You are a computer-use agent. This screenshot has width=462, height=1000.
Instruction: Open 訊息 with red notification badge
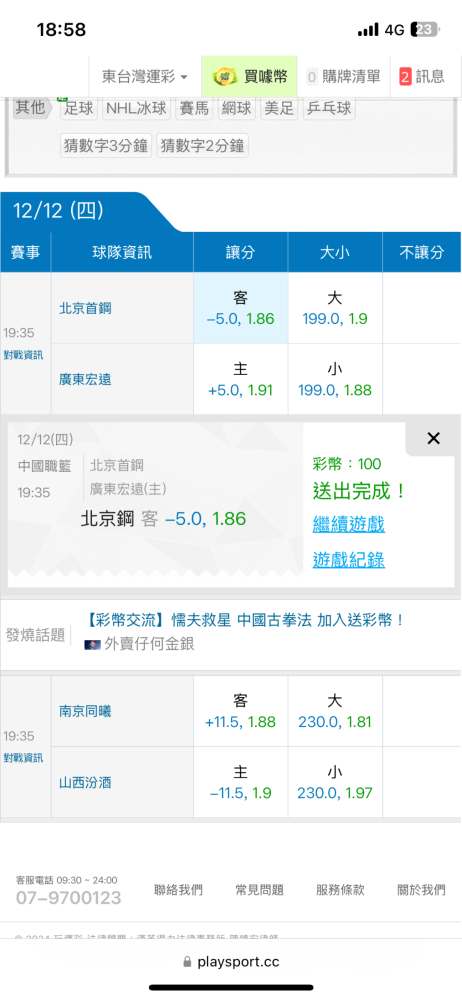[x=422, y=77]
